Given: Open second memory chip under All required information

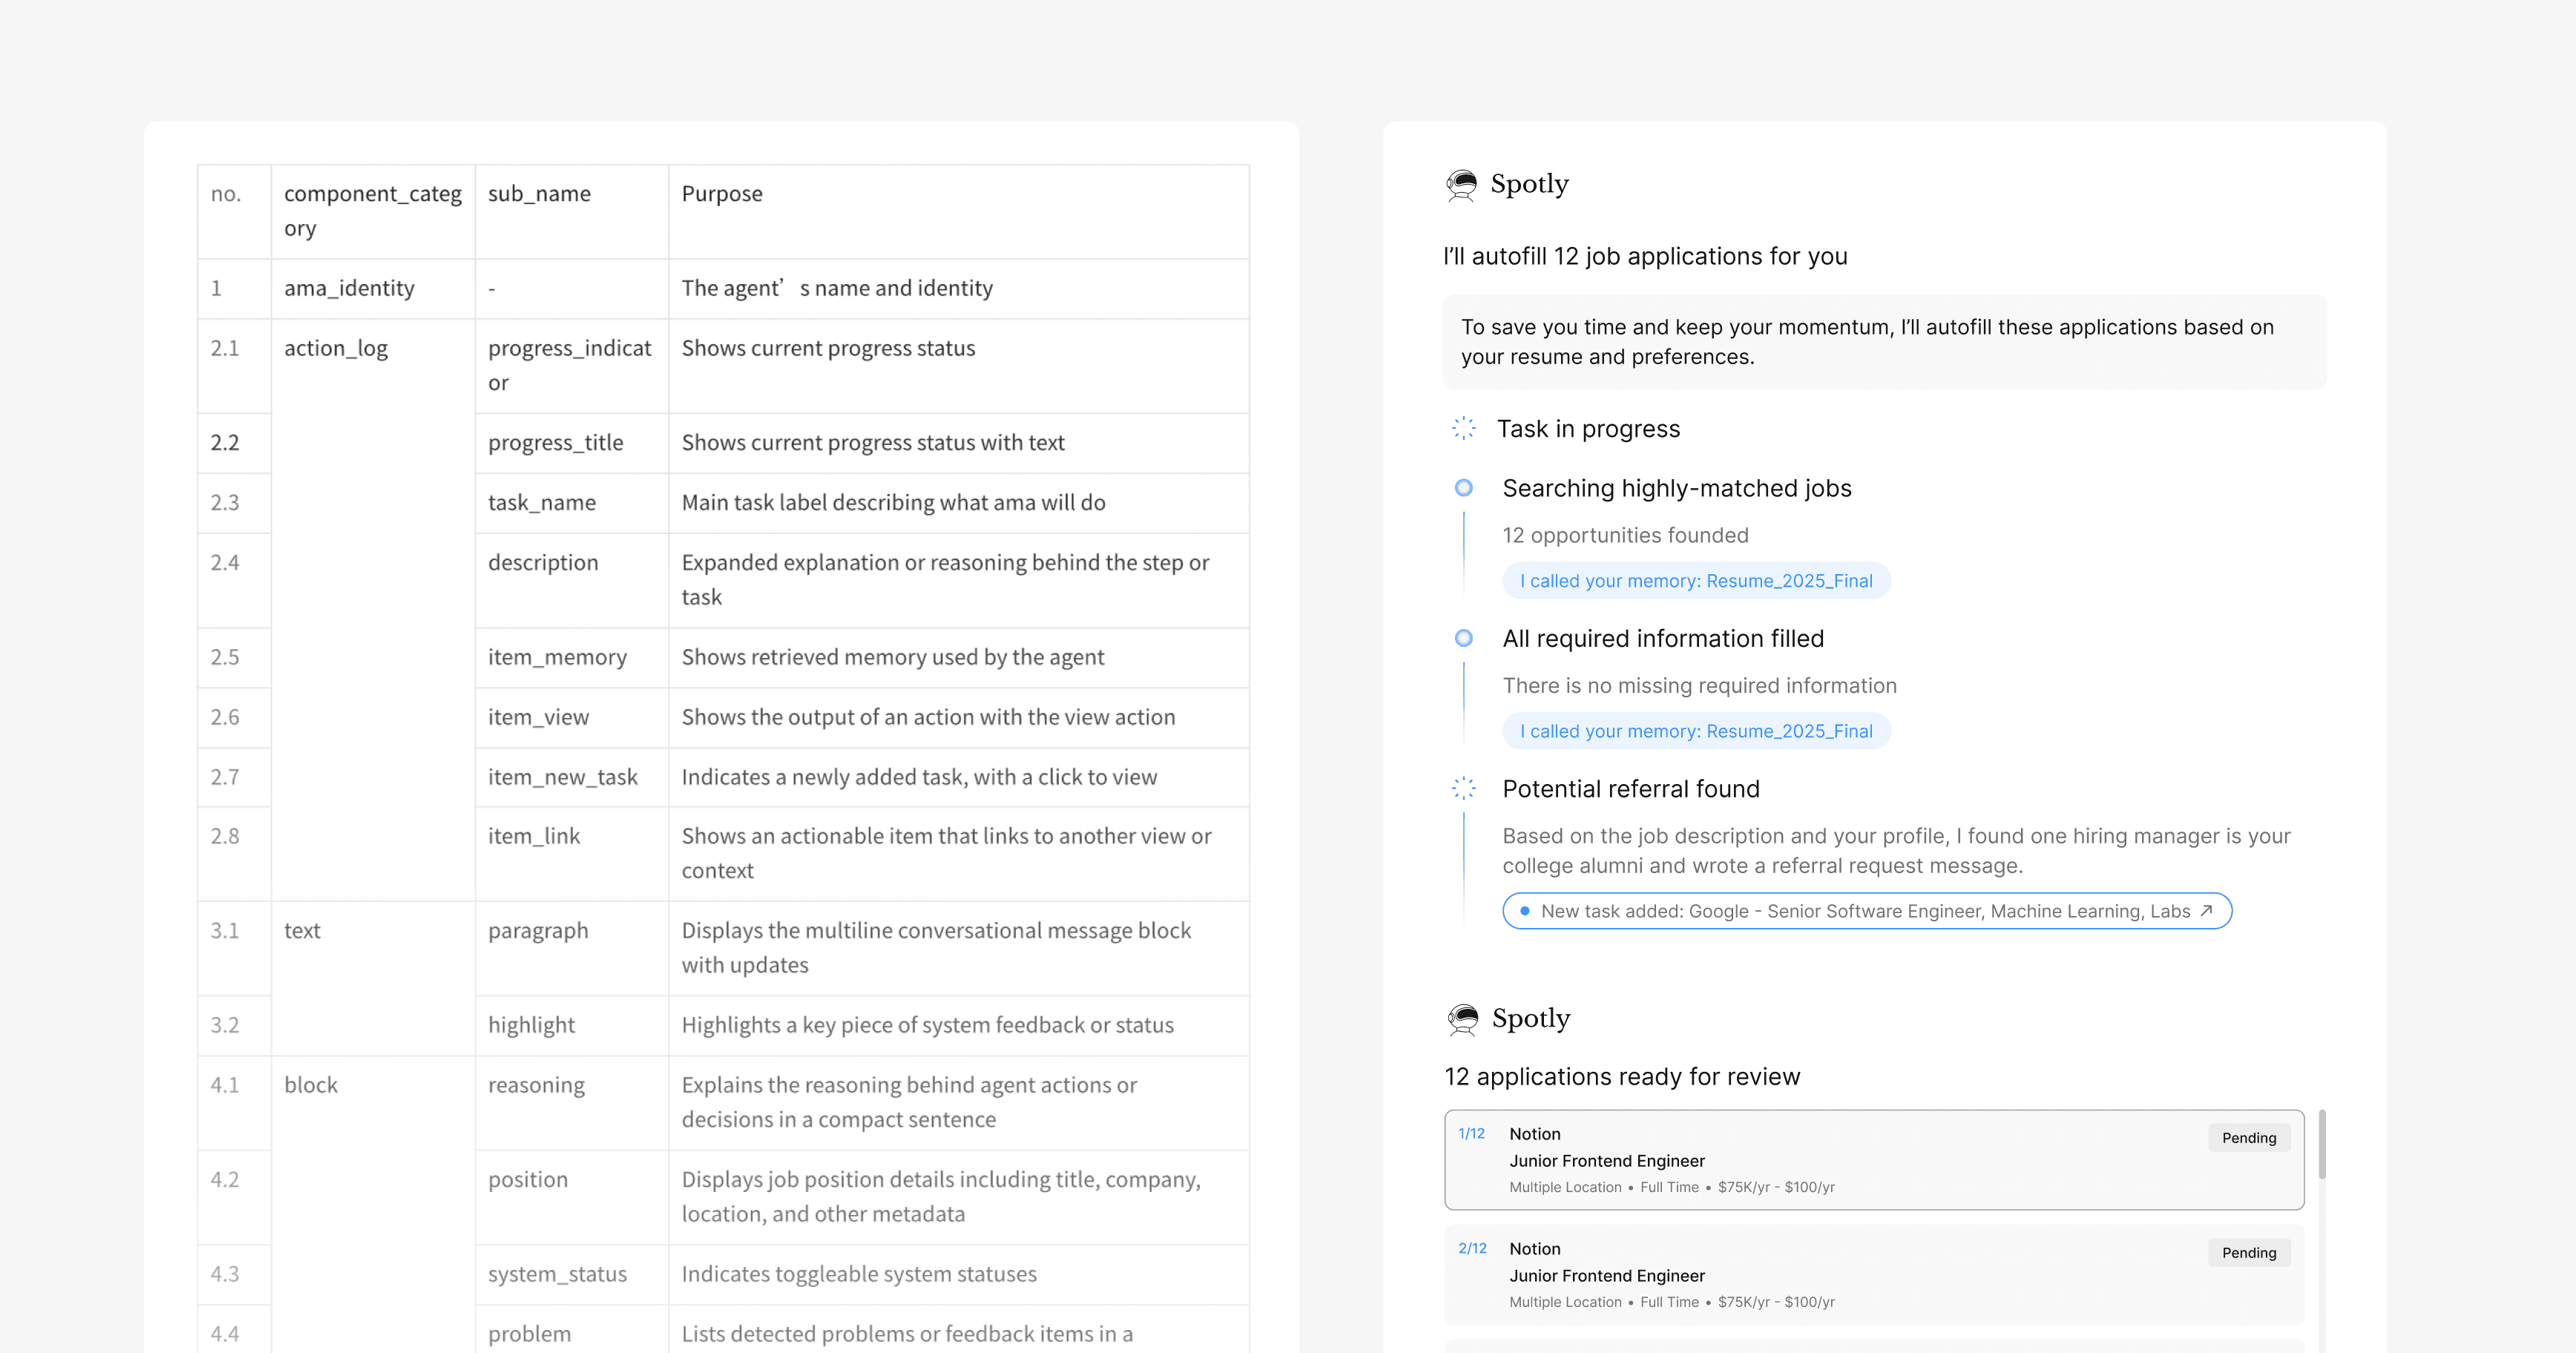Looking at the screenshot, I should pos(1695,731).
